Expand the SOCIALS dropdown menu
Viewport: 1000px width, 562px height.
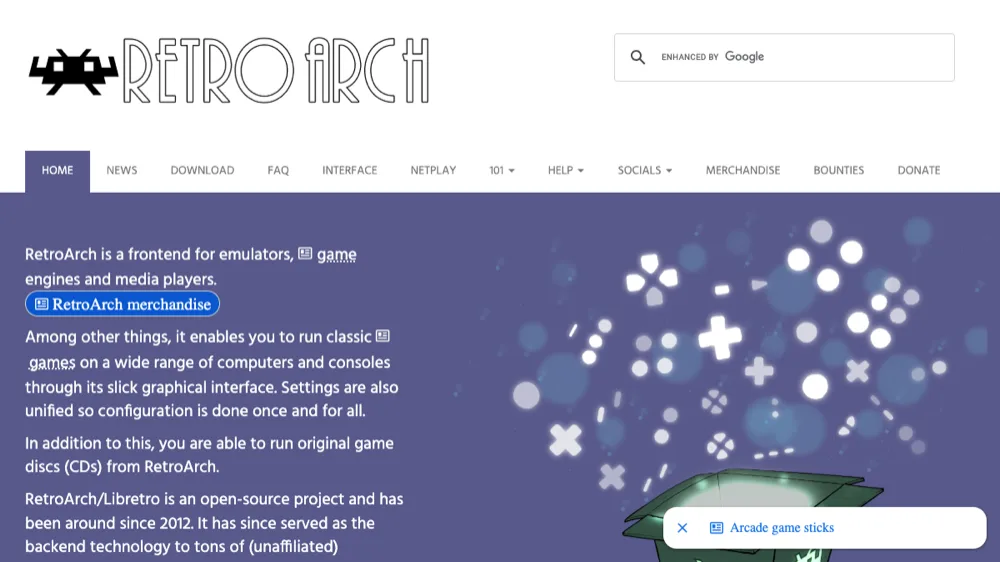click(645, 171)
